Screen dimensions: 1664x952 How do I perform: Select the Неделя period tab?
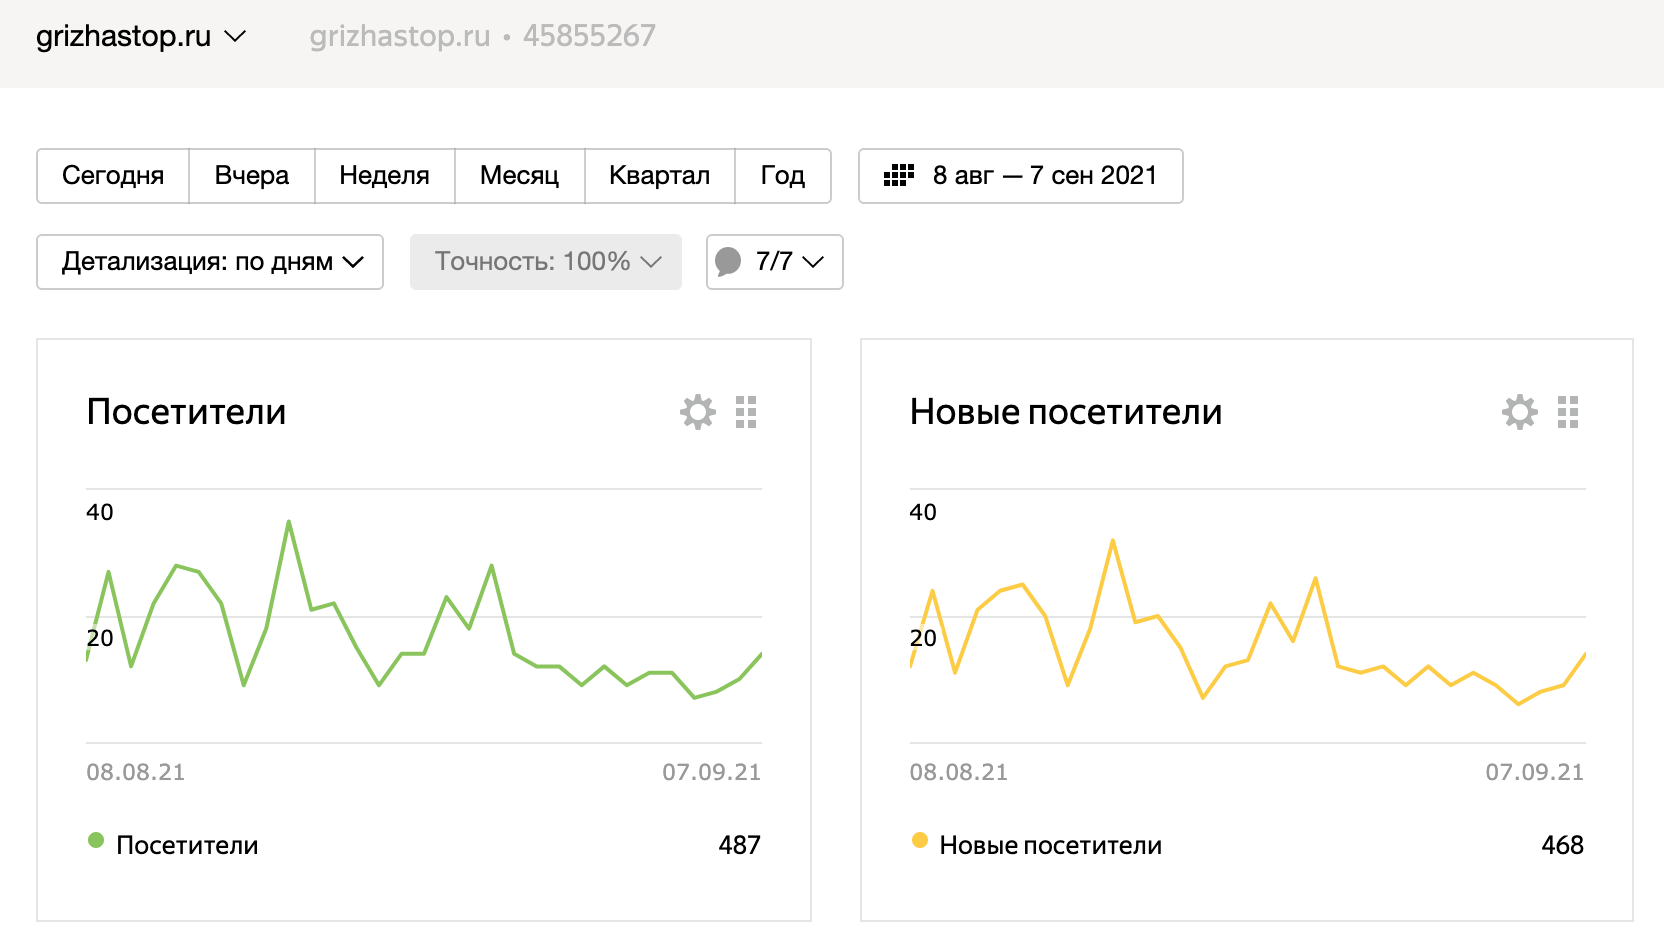pyautogui.click(x=384, y=176)
